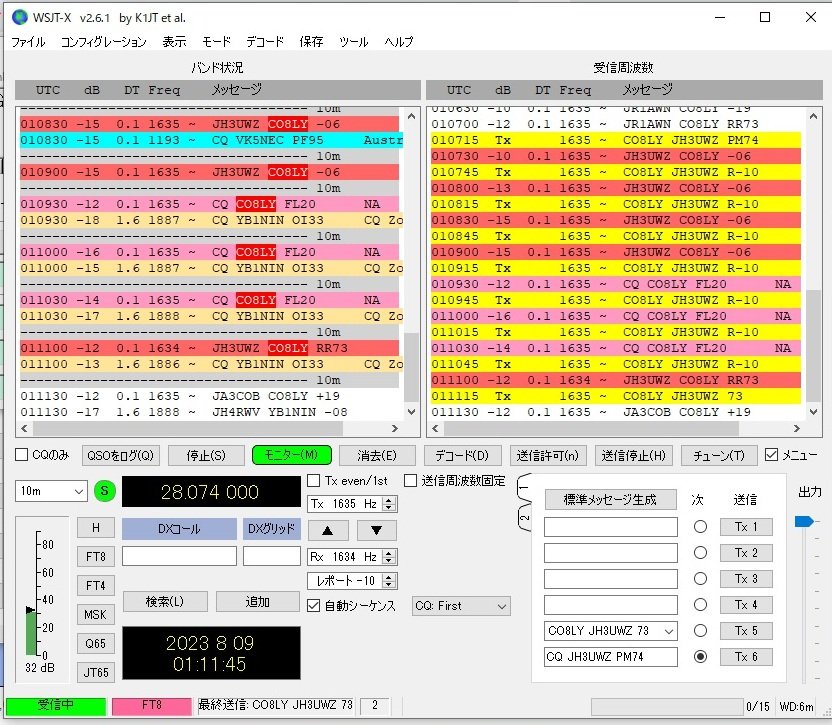Open the ファイル menu

[x=28, y=41]
